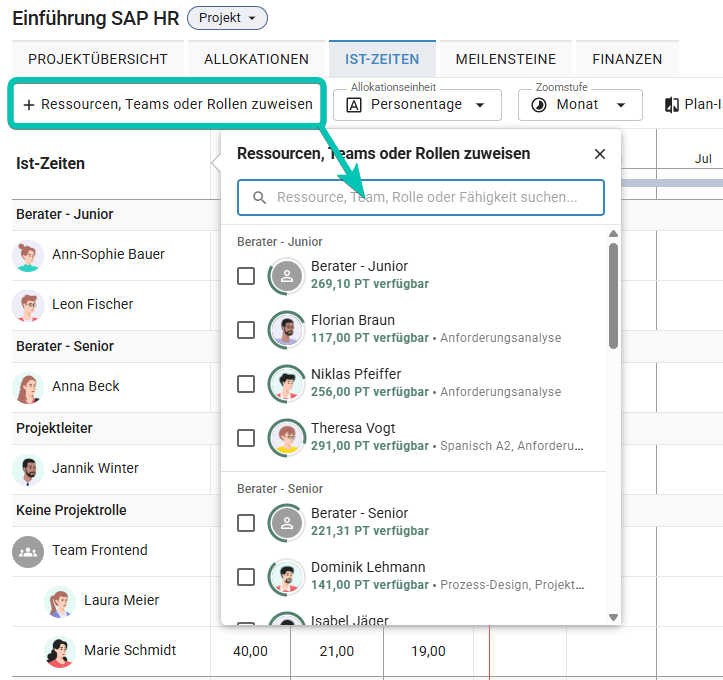Go to the Meilensteine tab
The image size is (723, 680).
click(506, 59)
